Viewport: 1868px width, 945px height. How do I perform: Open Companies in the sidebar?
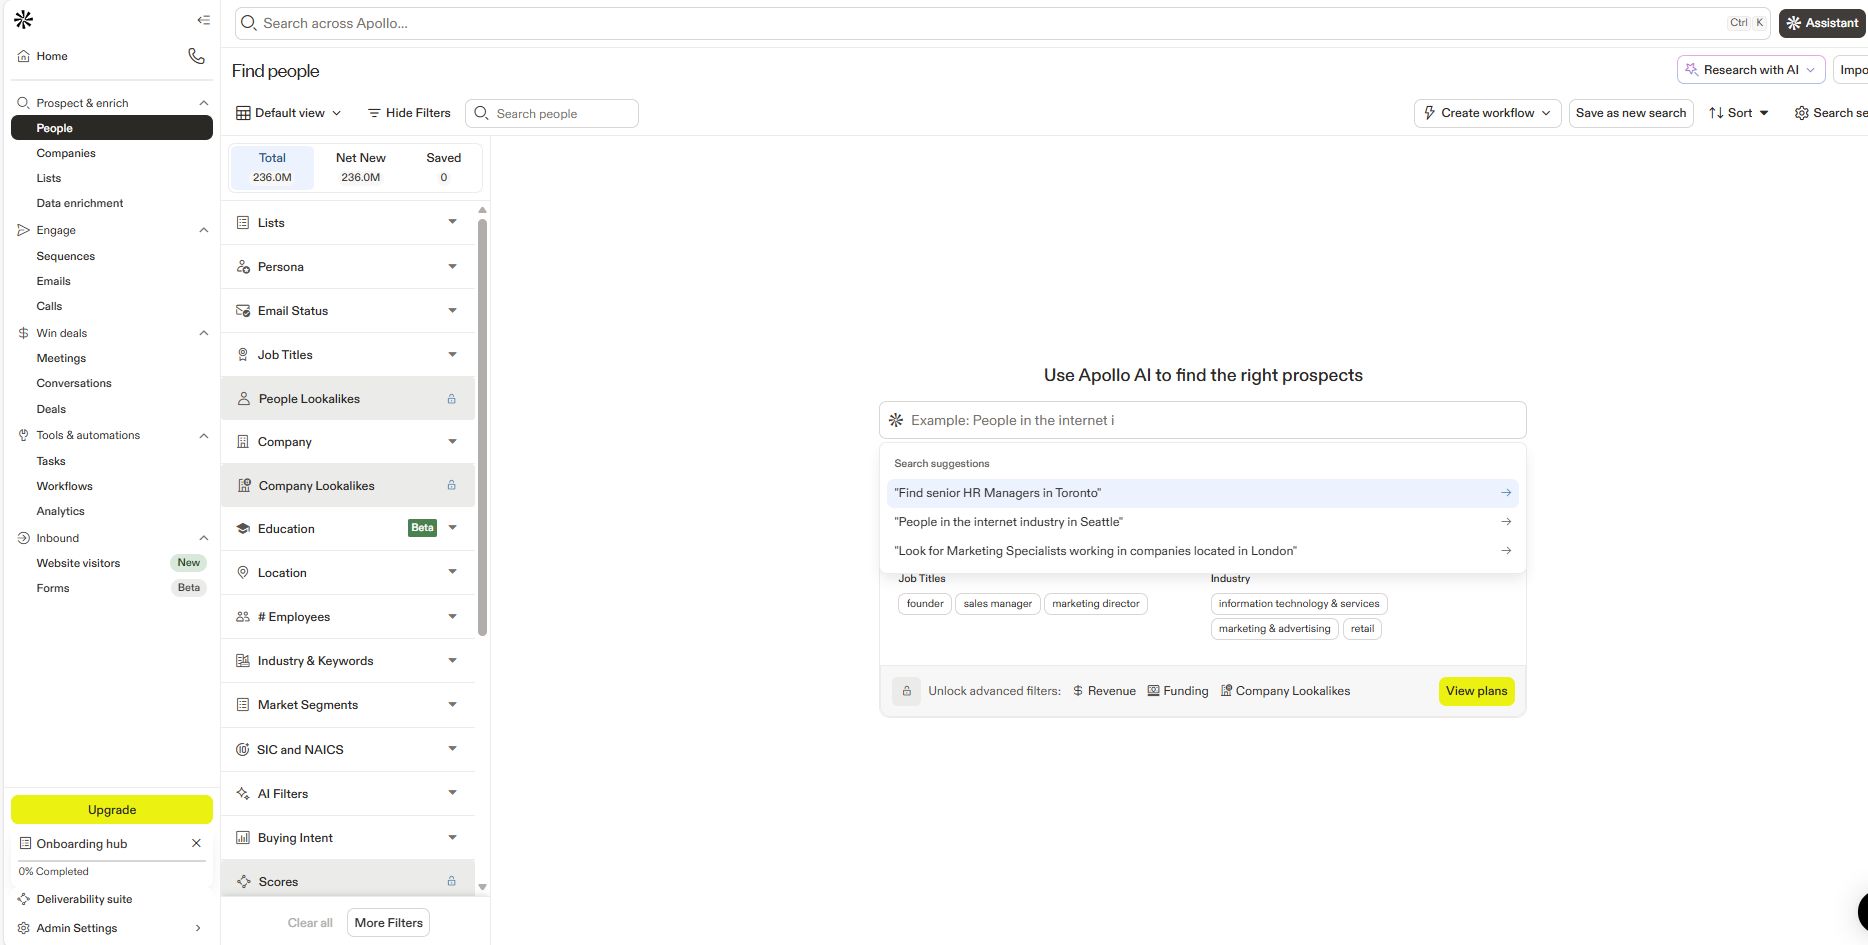[66, 153]
